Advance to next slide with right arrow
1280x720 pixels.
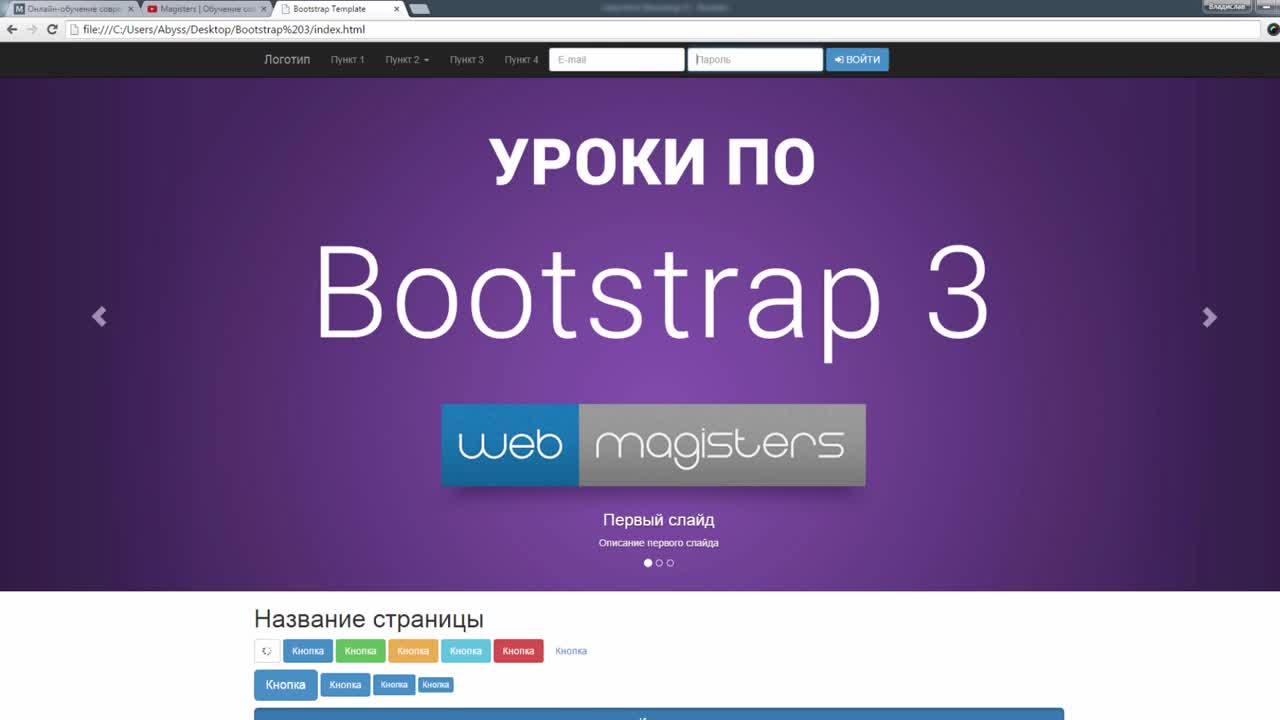coord(1209,317)
